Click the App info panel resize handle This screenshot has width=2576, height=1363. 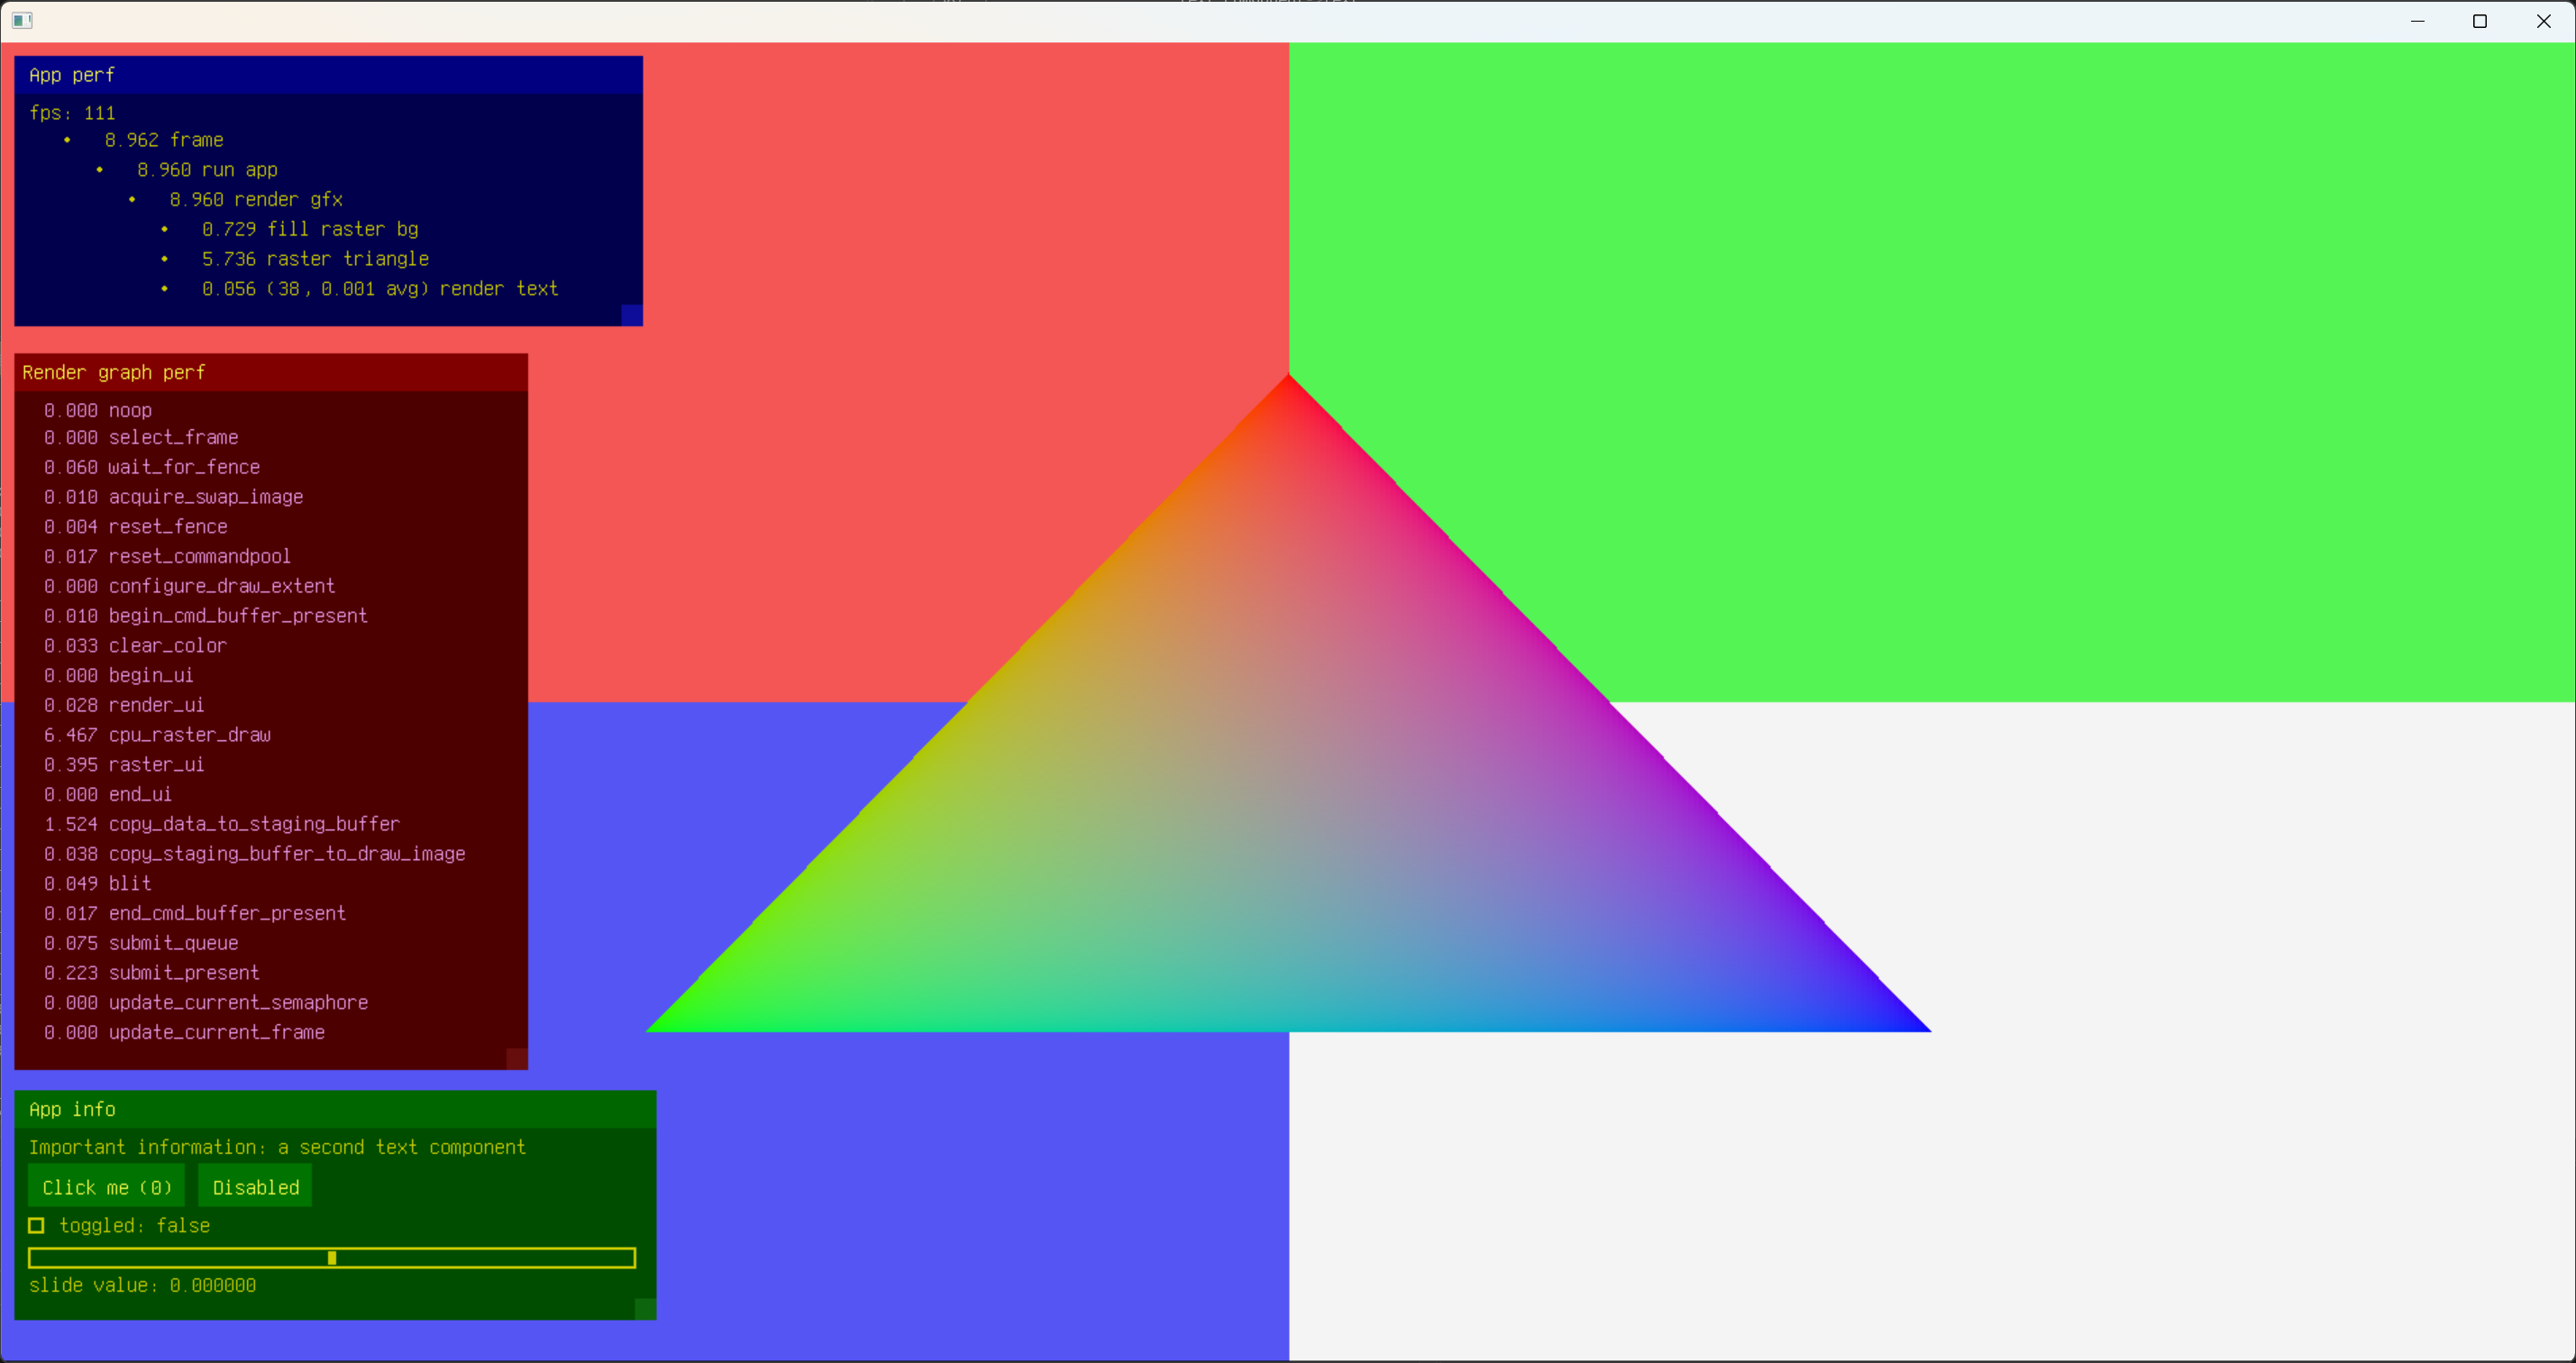(x=645, y=1309)
